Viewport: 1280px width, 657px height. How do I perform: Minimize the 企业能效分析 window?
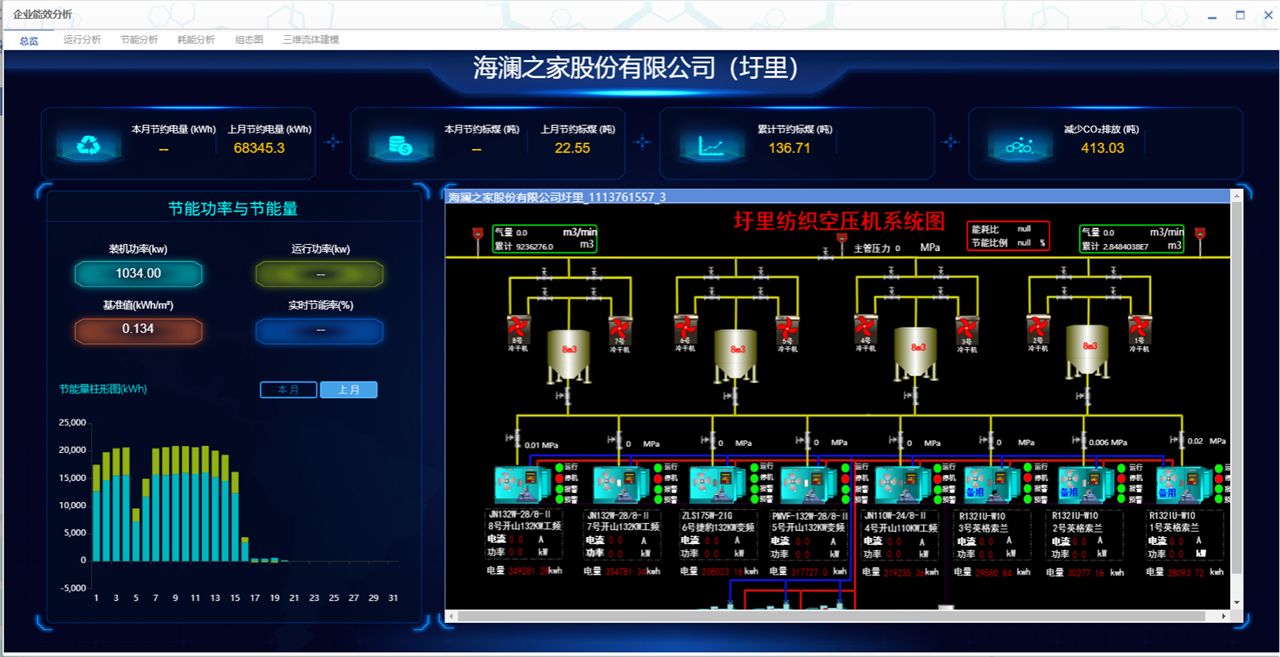1212,15
